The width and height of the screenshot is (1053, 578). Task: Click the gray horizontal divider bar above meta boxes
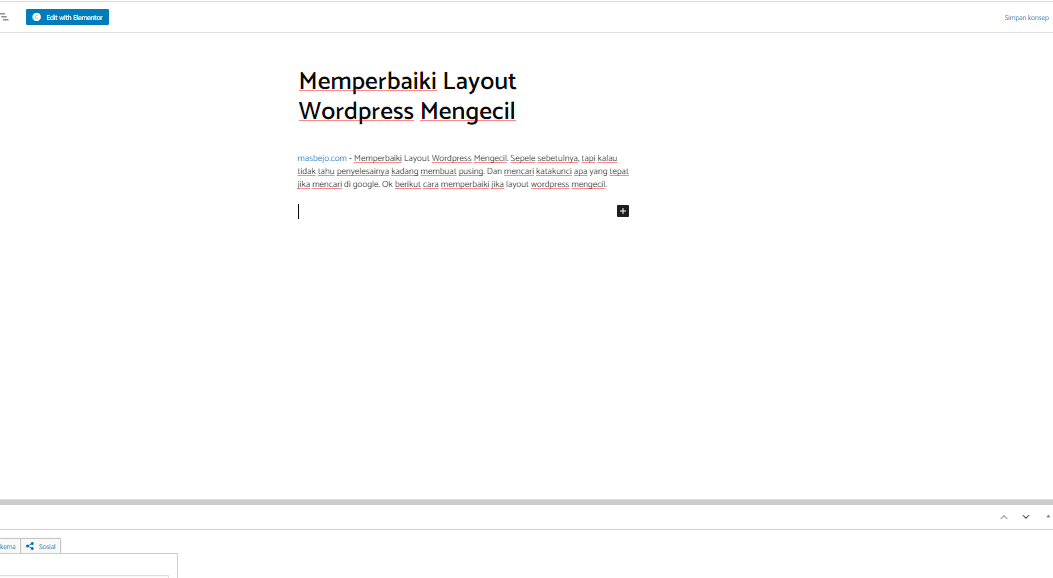526,502
